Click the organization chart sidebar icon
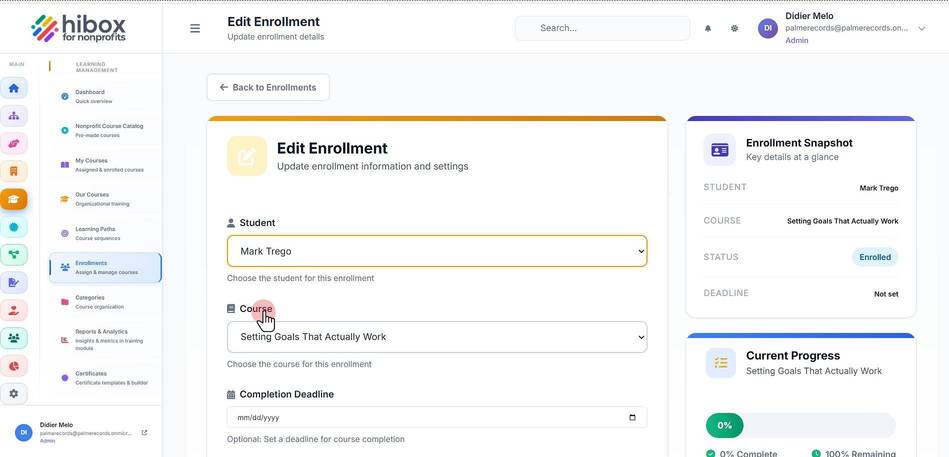949x457 pixels. (x=14, y=116)
